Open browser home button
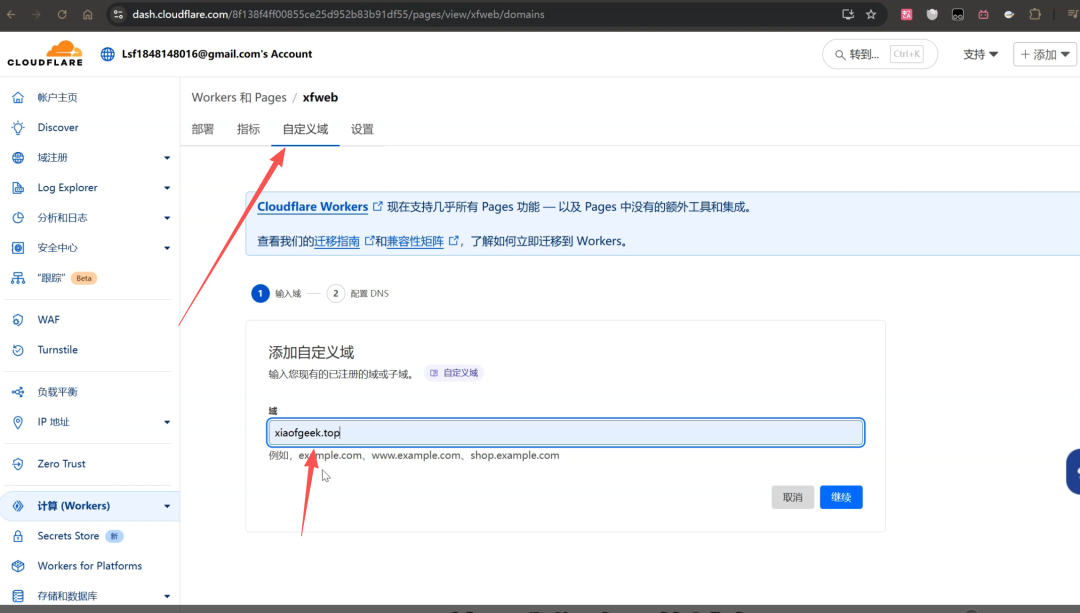The height and width of the screenshot is (613, 1080). point(87,14)
